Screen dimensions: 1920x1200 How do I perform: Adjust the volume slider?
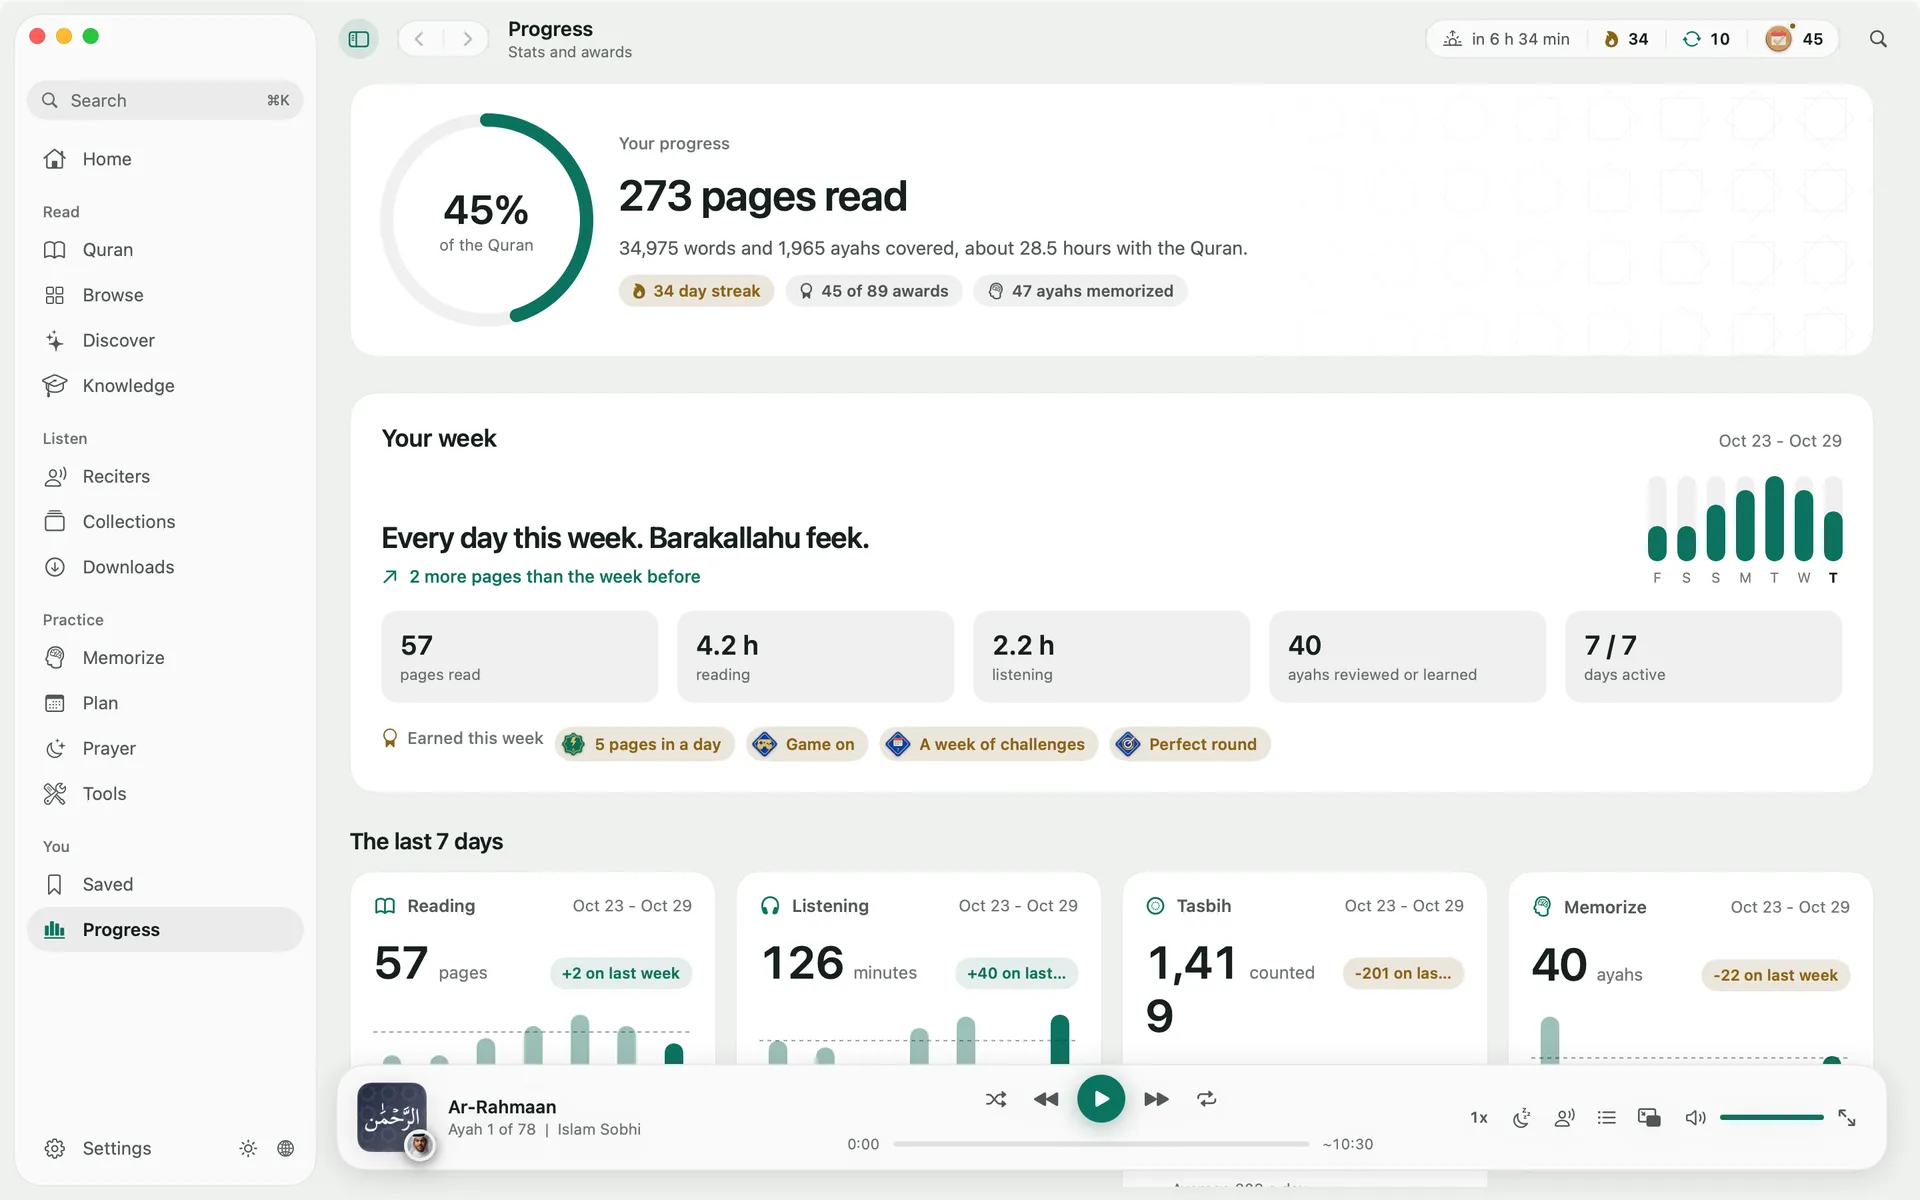(x=1772, y=1117)
